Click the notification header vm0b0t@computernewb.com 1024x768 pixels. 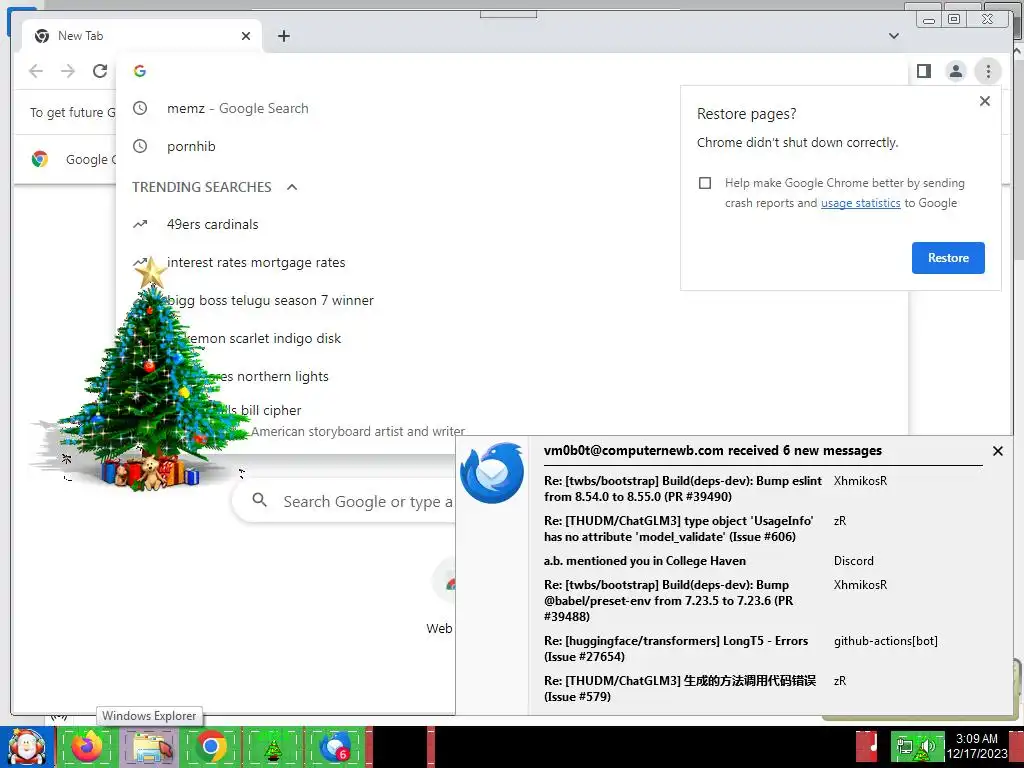coord(712,450)
